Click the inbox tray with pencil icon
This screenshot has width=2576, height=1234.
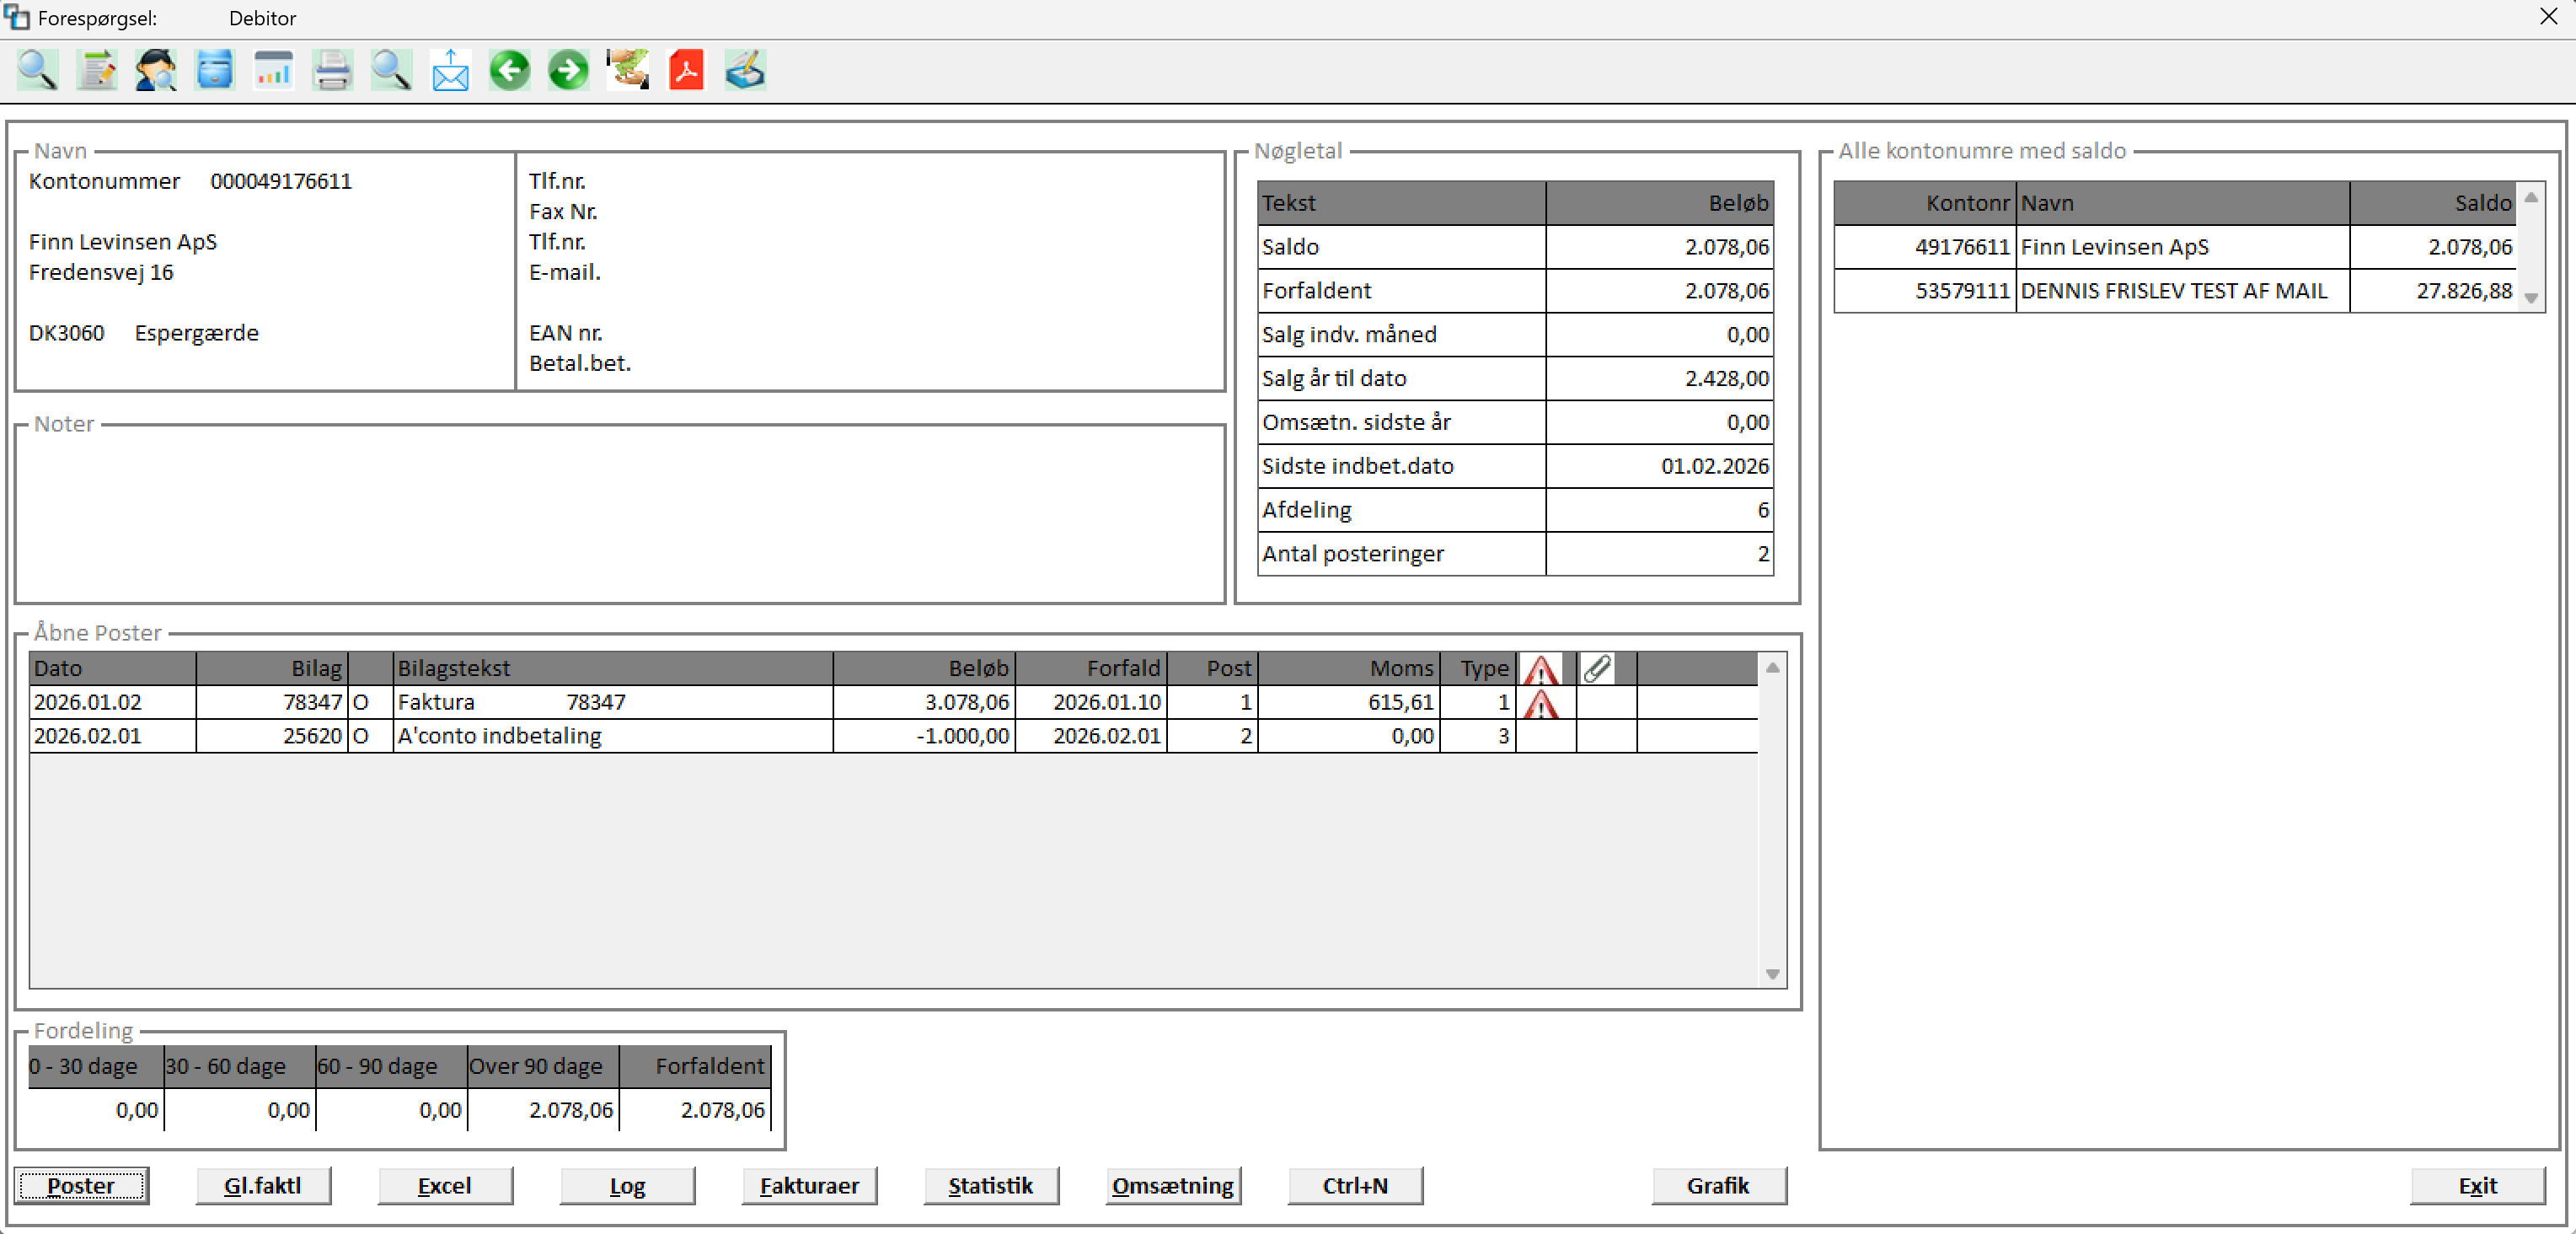[x=745, y=70]
